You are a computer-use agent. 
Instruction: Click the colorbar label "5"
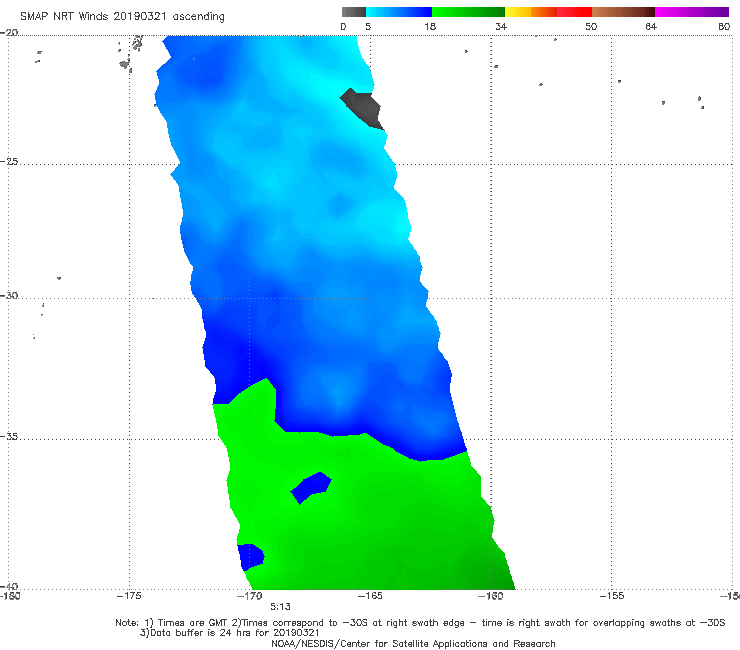(368, 27)
